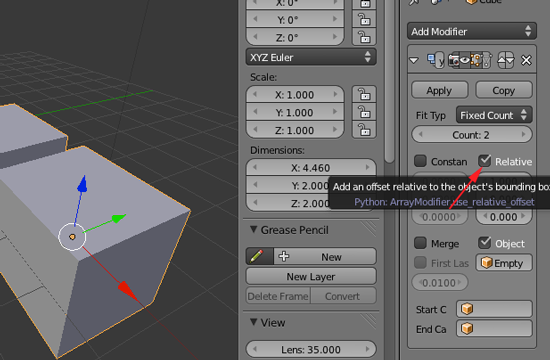The image size is (550, 360).
Task: Enable modifier cage editing icon
Action: point(487,60)
